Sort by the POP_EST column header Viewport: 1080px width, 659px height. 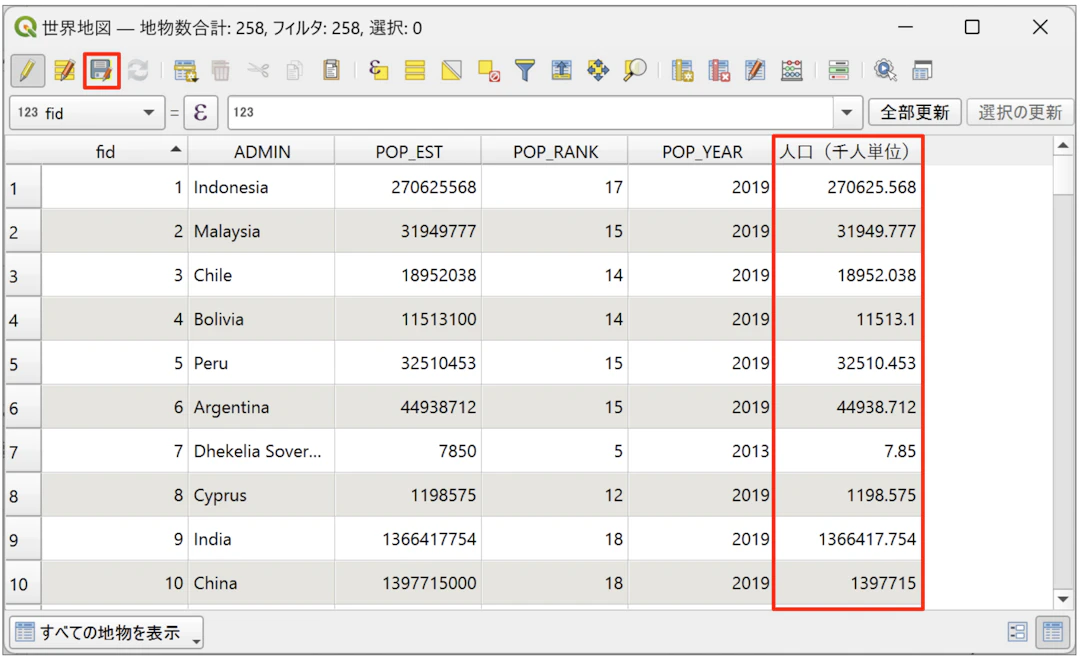pos(408,152)
